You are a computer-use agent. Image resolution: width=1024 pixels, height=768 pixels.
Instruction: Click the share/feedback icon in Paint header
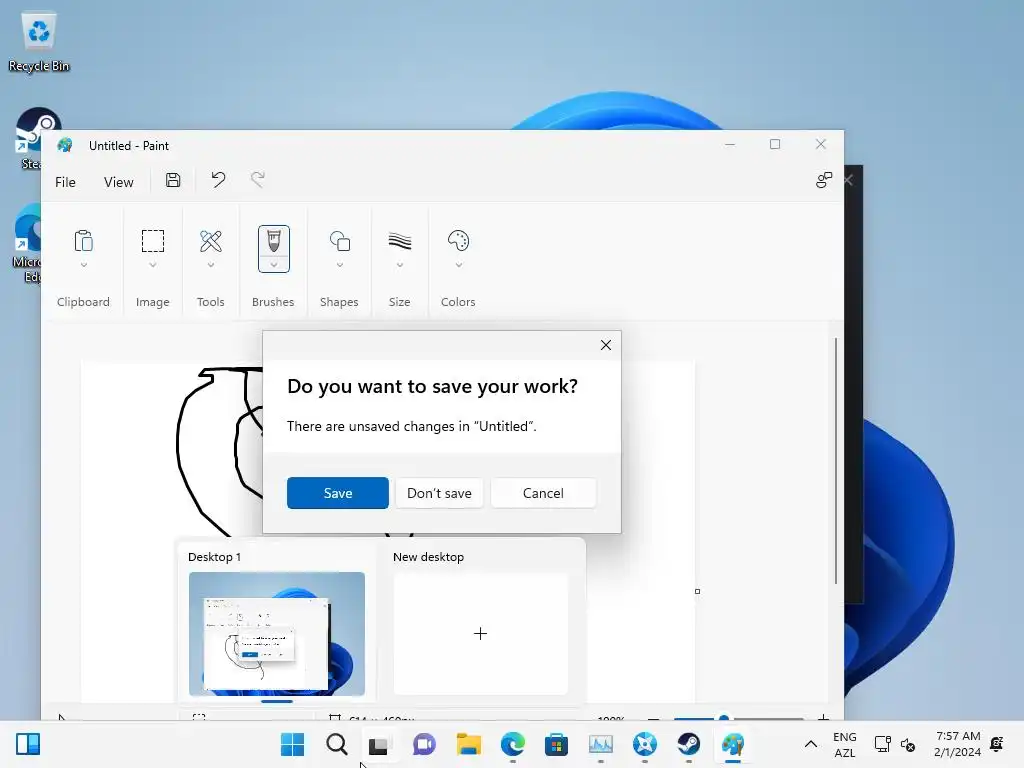[824, 180]
